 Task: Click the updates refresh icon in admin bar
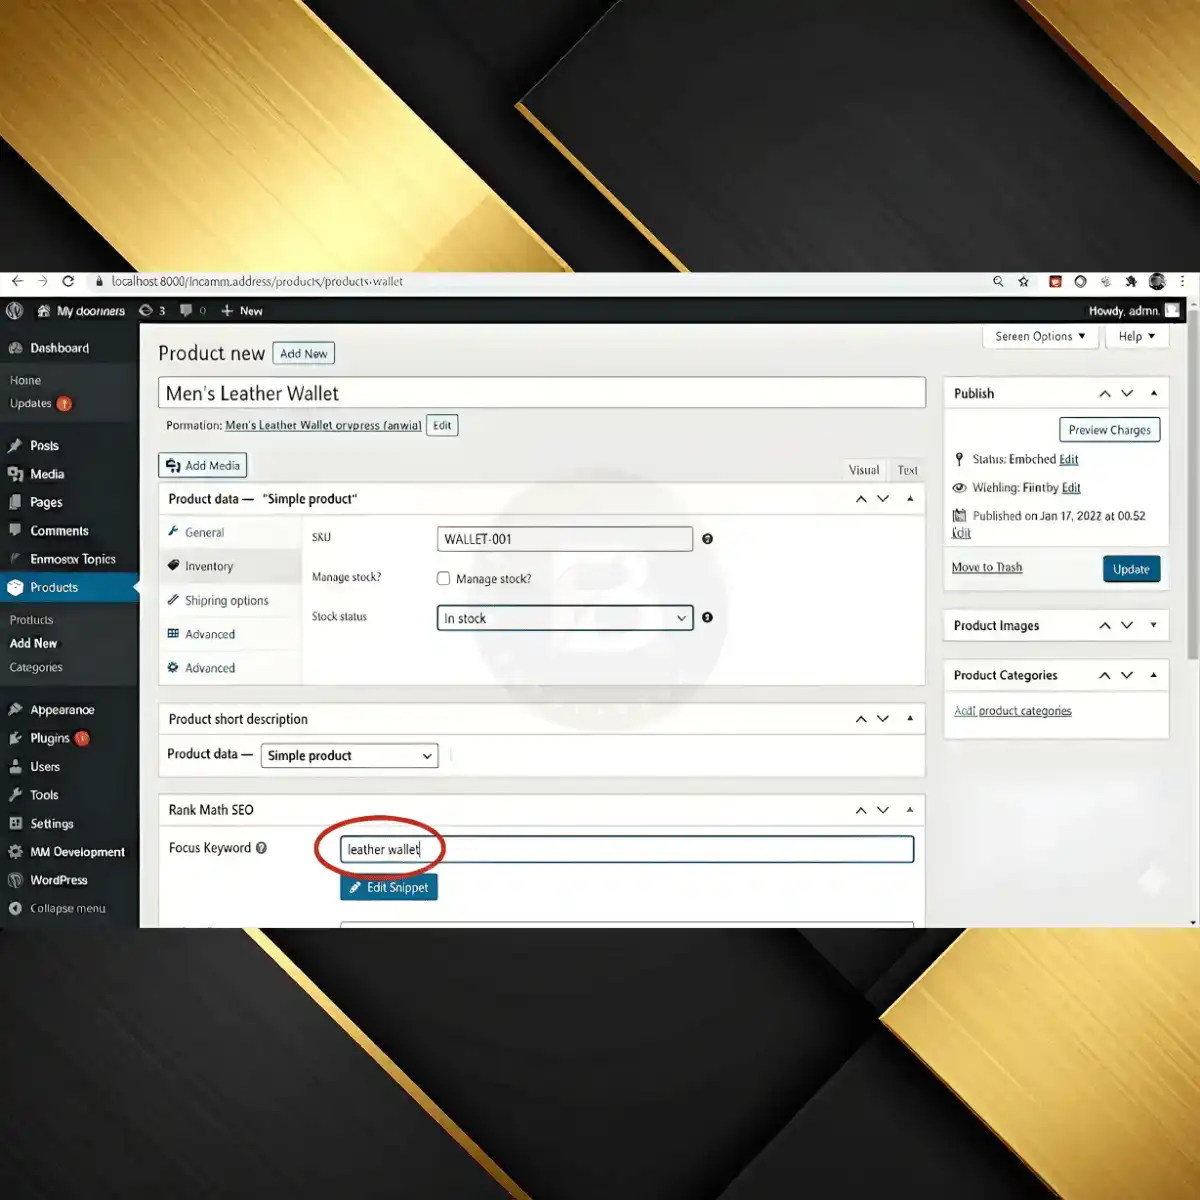tap(146, 311)
